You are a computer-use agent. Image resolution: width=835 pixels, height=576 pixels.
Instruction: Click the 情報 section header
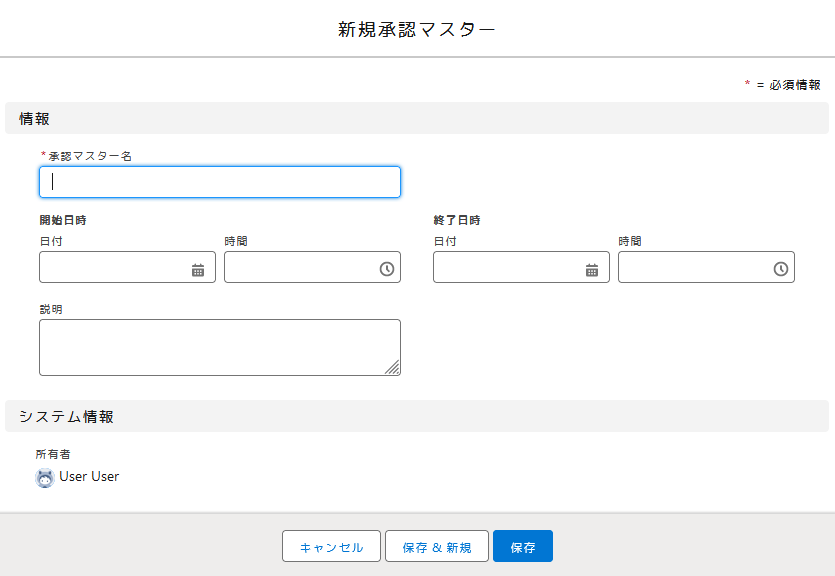(35, 119)
